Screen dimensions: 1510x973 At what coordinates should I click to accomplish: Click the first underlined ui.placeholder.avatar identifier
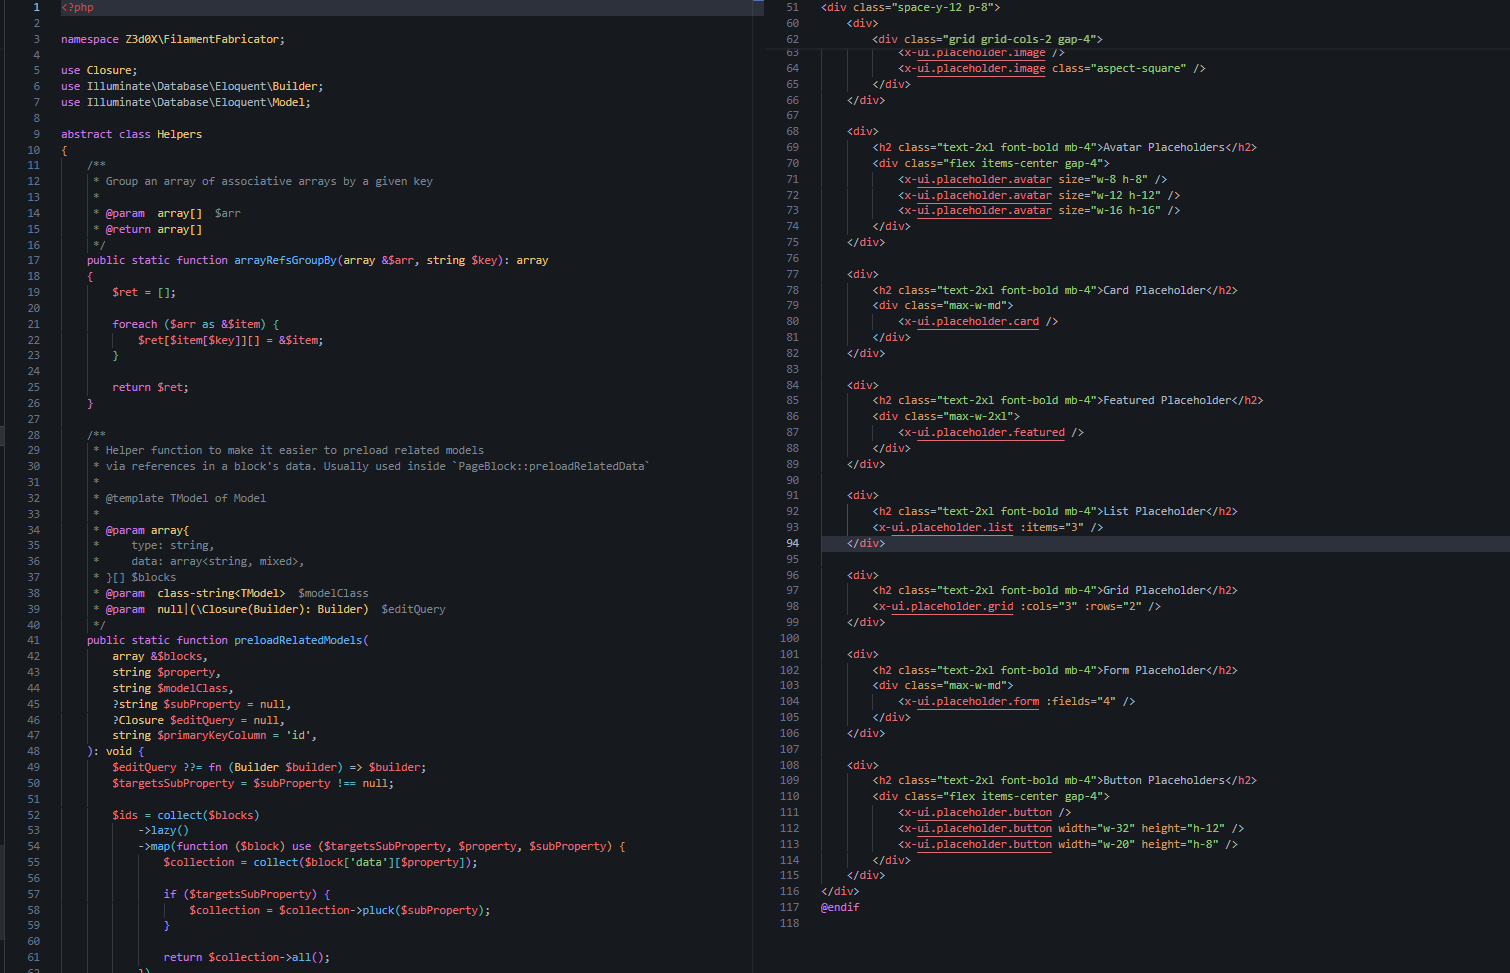[983, 179]
